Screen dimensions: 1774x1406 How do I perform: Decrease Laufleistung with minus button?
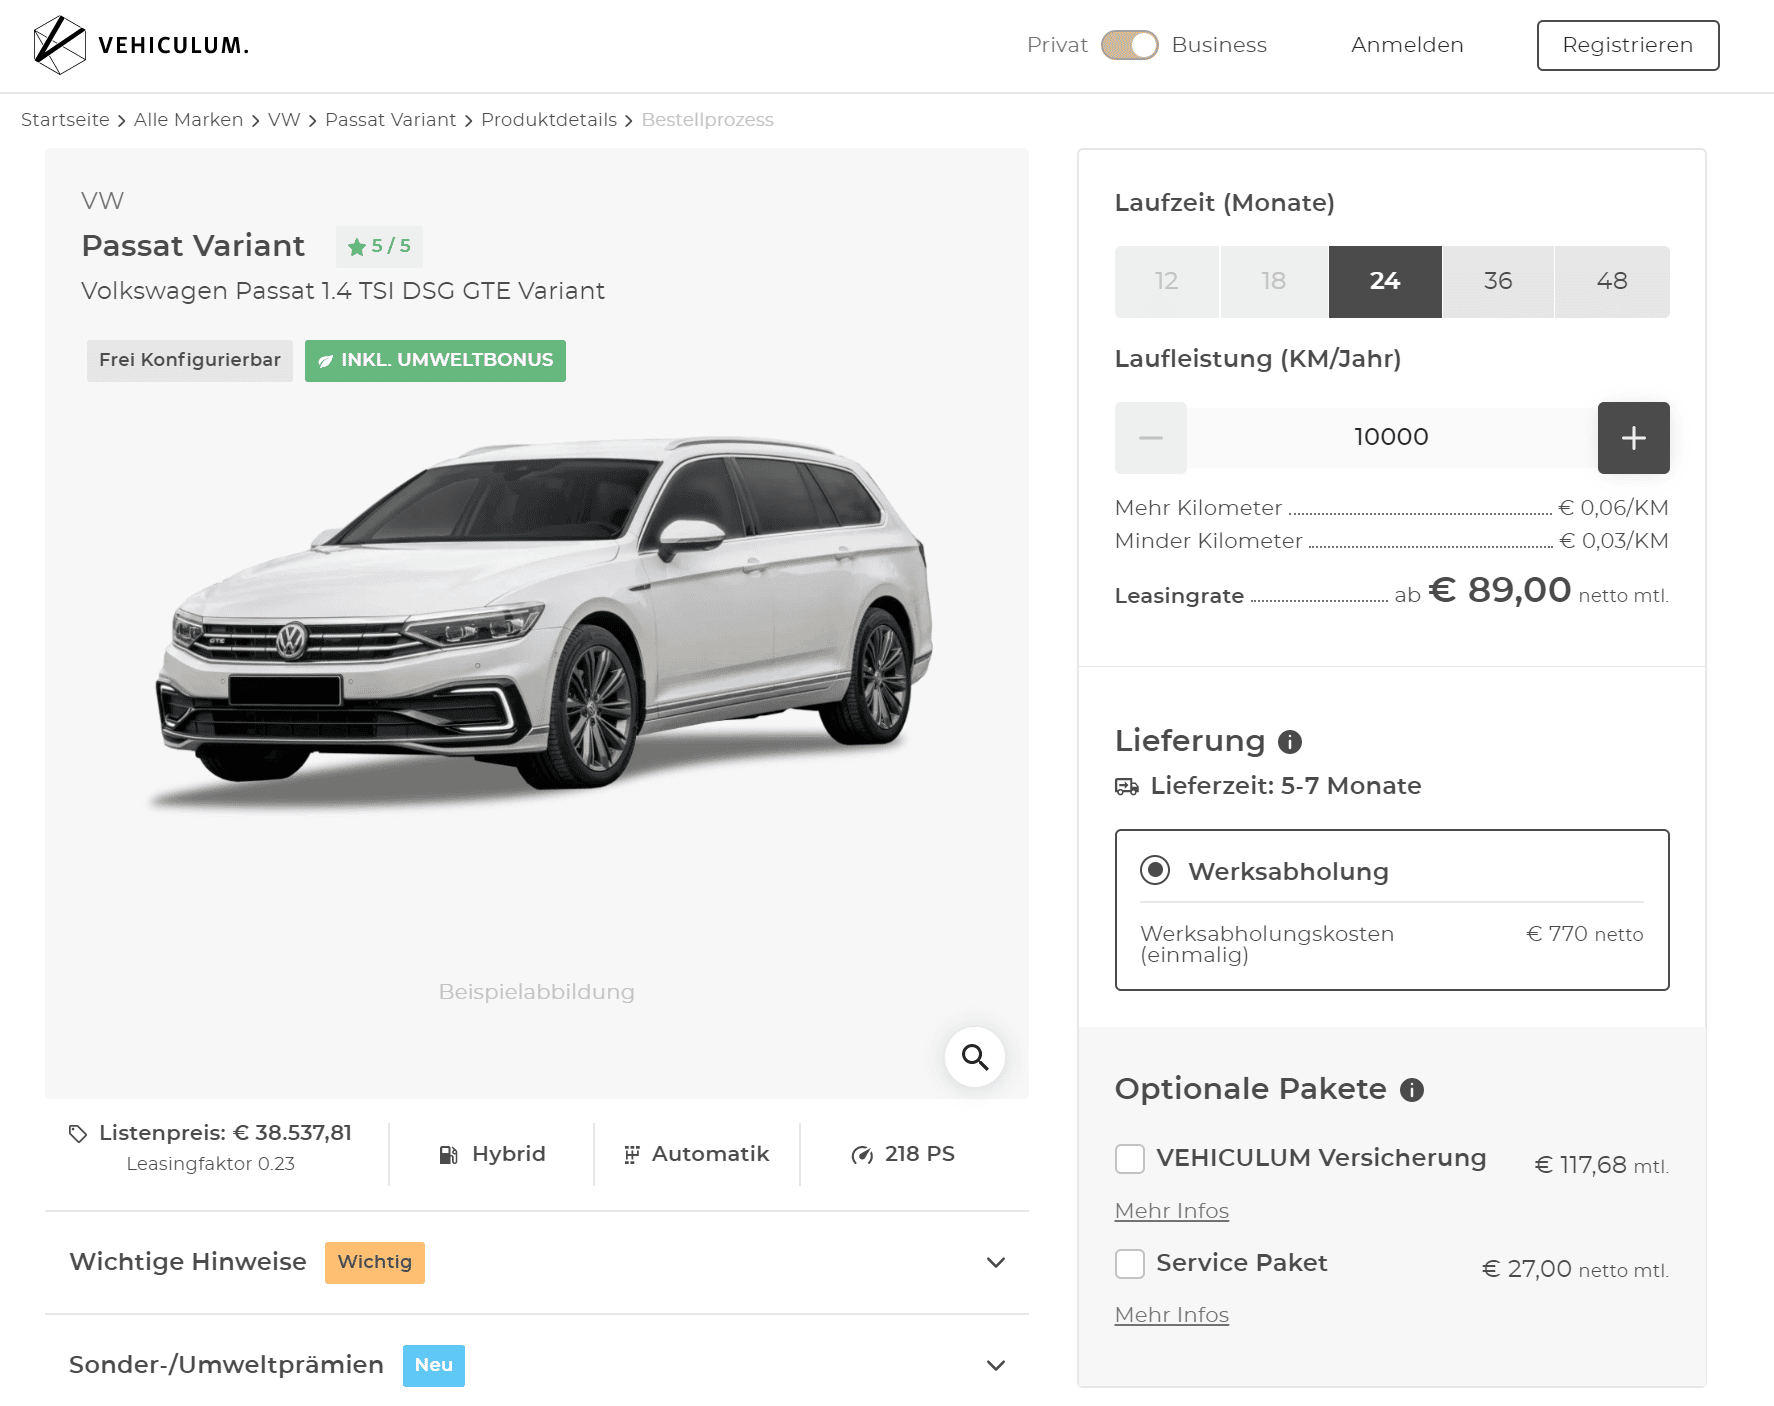pos(1151,438)
